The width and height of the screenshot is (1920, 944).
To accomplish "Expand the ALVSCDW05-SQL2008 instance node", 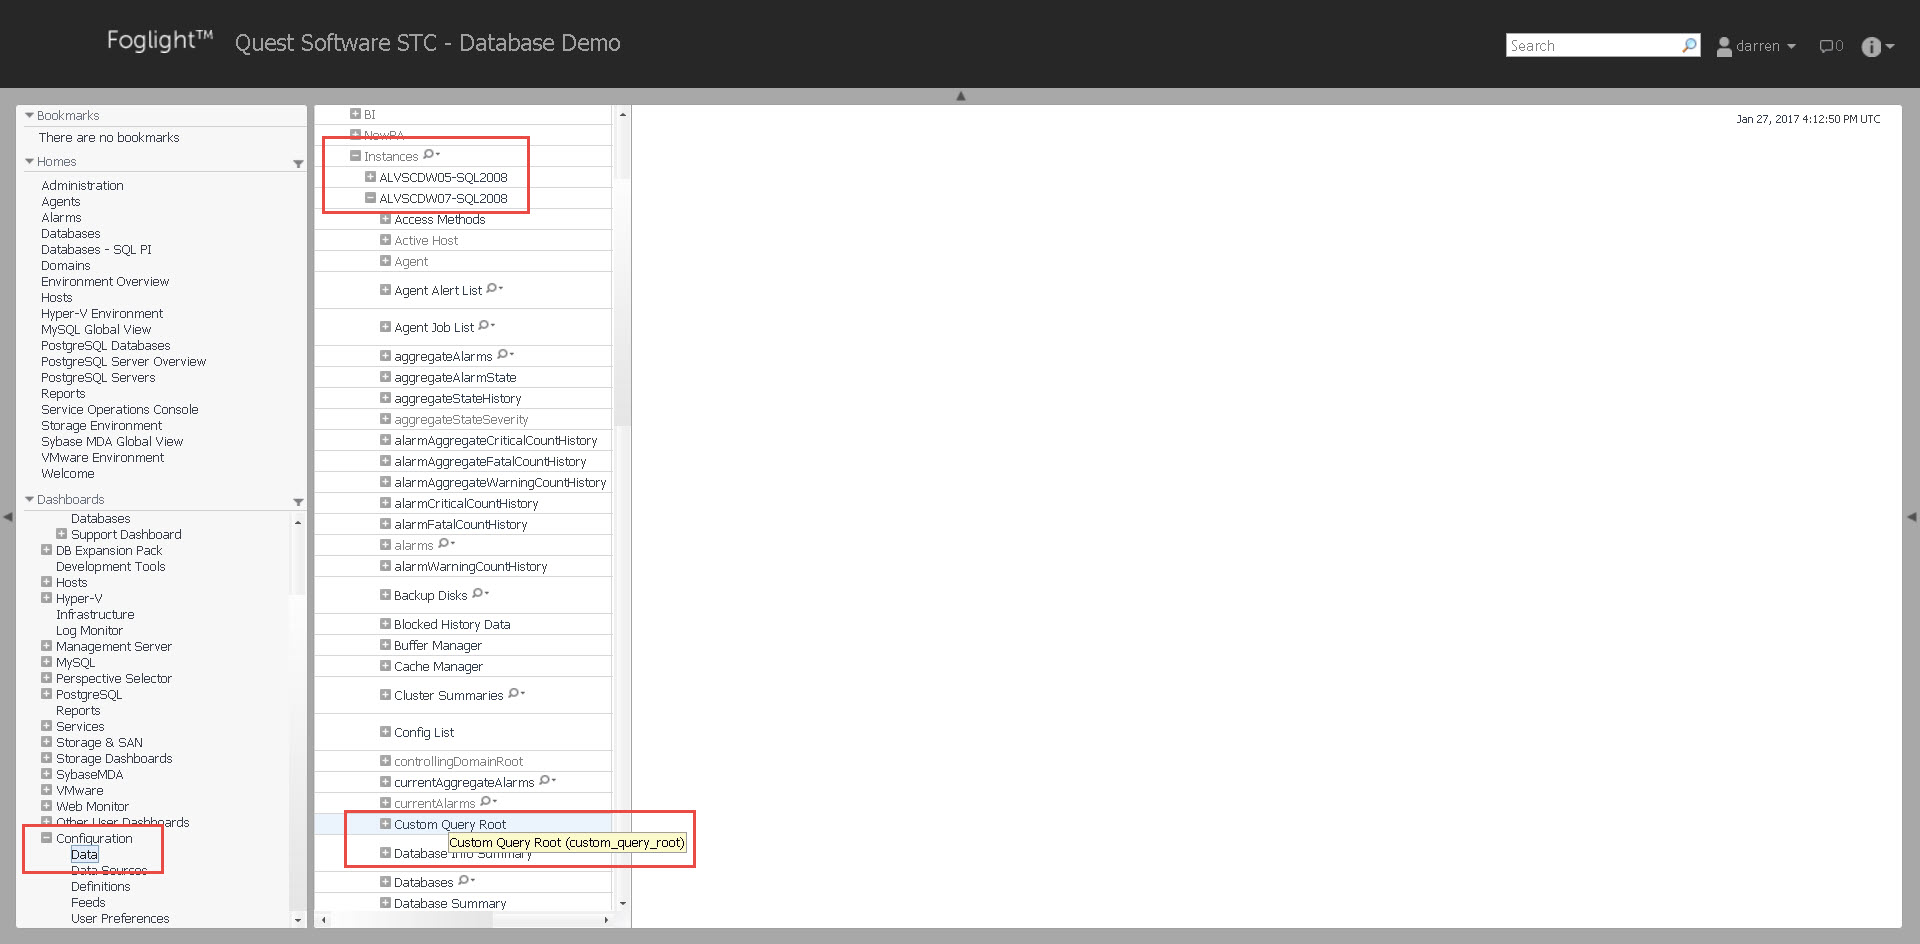I will [370, 177].
